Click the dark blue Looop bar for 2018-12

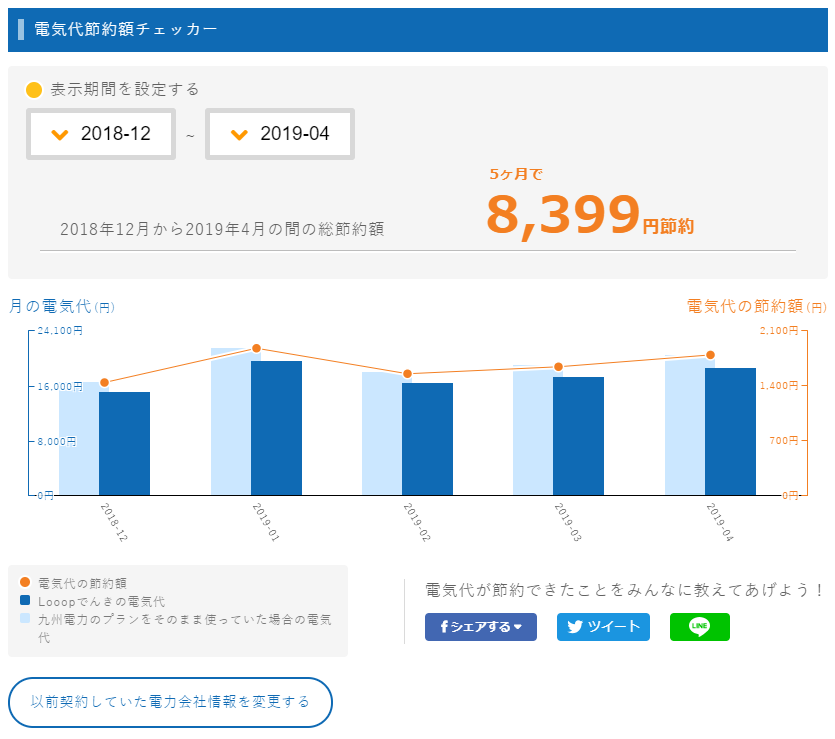(124, 443)
